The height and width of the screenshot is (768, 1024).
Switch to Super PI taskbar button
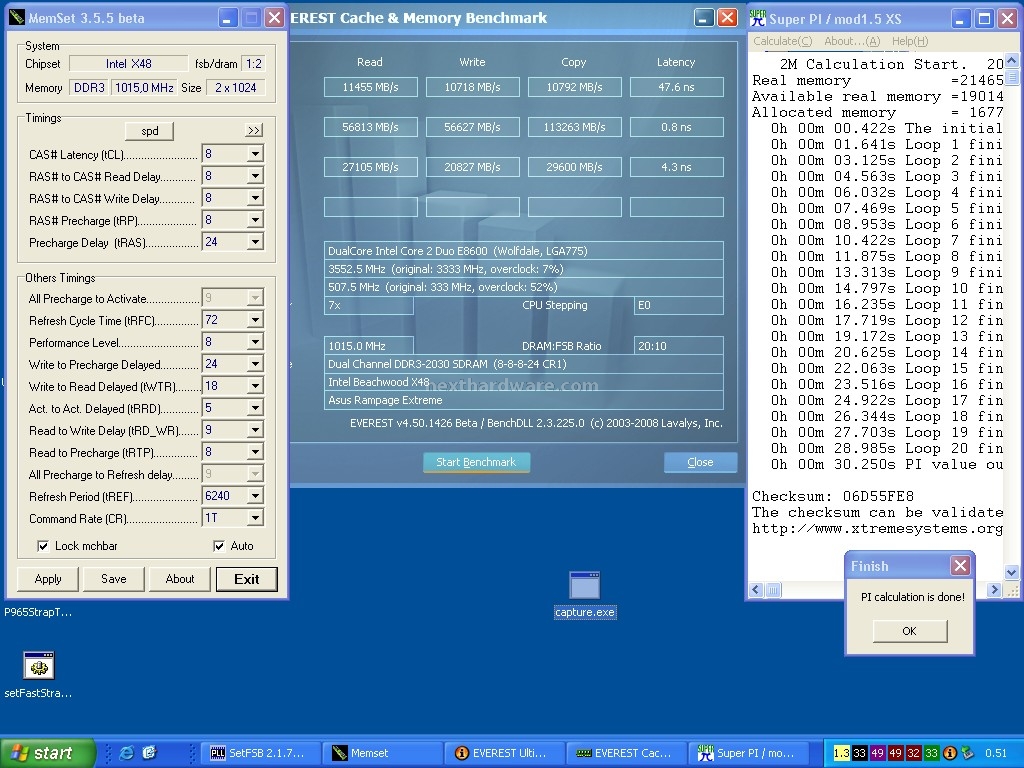[x=749, y=753]
